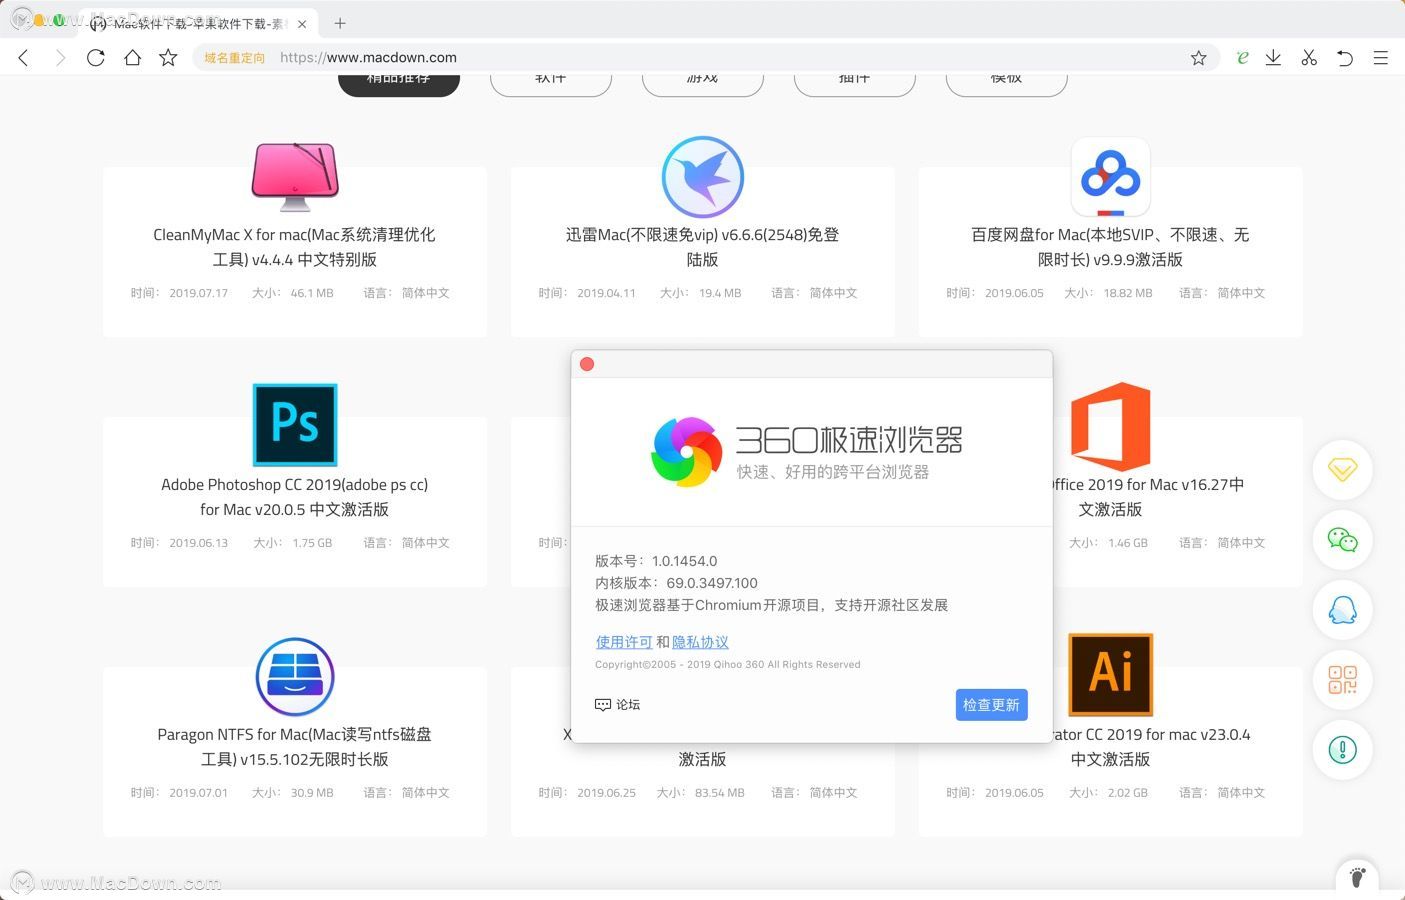The image size is (1405, 900).
Task: Click the size 46.1 MB
Action: [312, 293]
